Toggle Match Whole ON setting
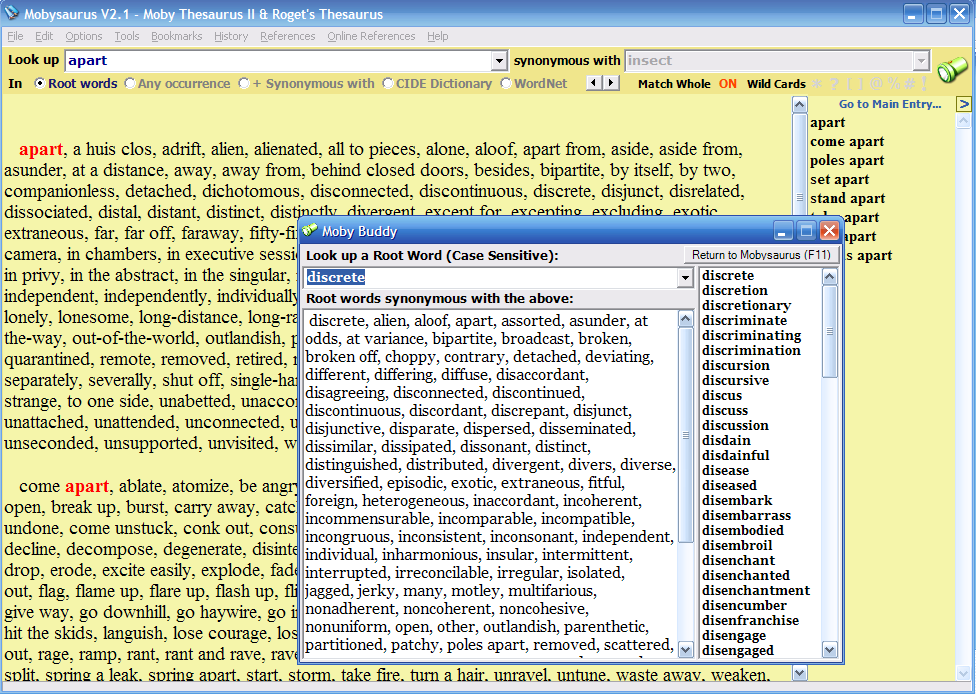The height and width of the screenshot is (694, 976). [x=728, y=83]
